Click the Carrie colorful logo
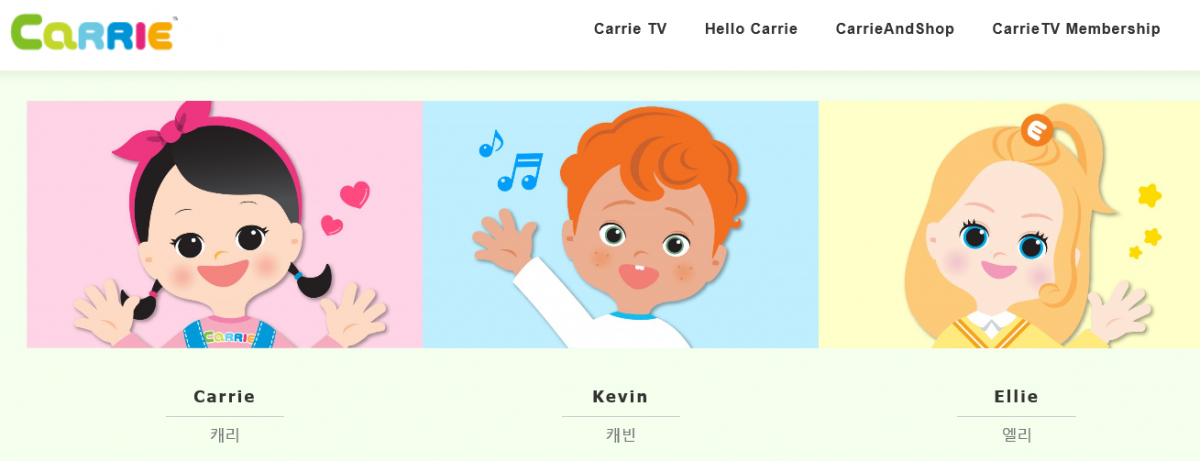 (x=94, y=32)
